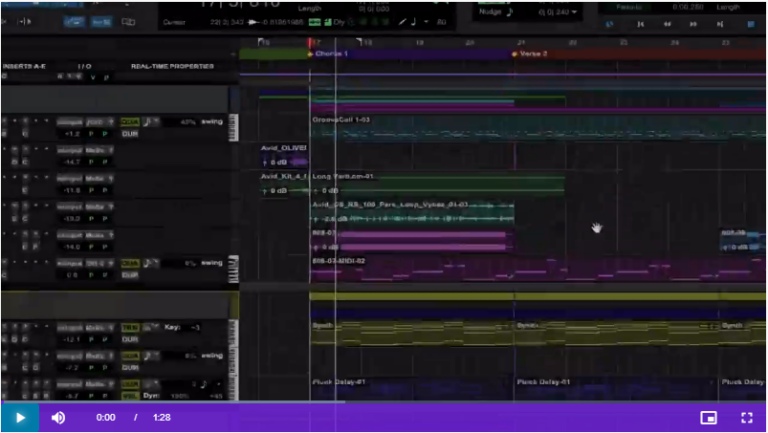Open picture-in-picture mode
Image resolution: width=768 pixels, height=433 pixels.
[708, 417]
